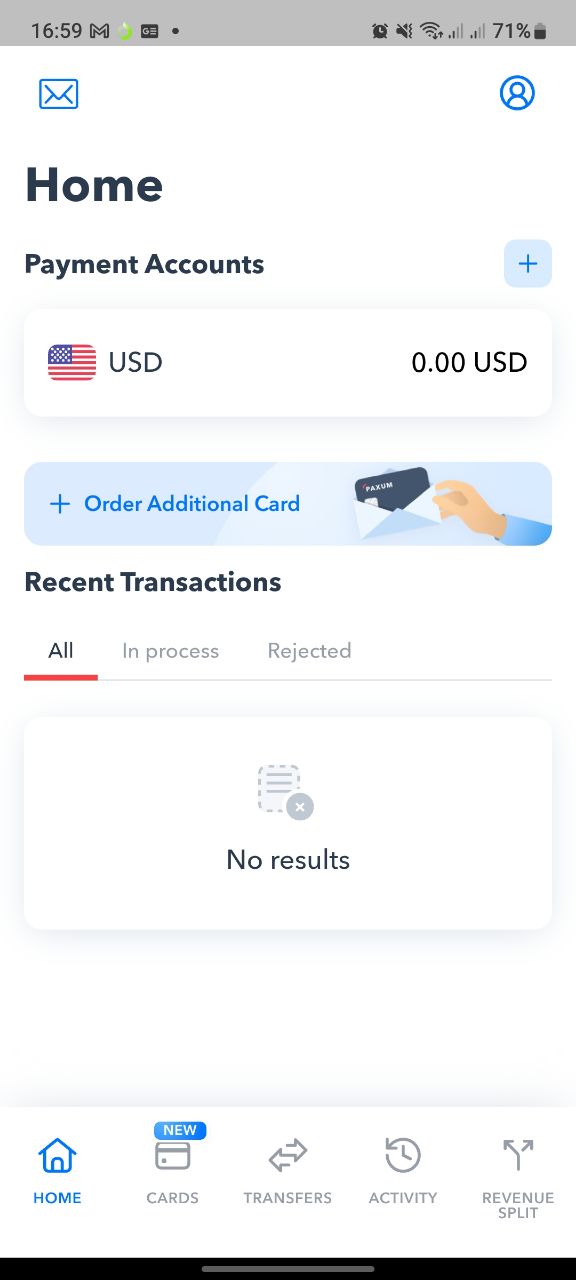Viewport: 576px width, 1280px height.
Task: Tap the US flag icon
Action: [x=72, y=362]
